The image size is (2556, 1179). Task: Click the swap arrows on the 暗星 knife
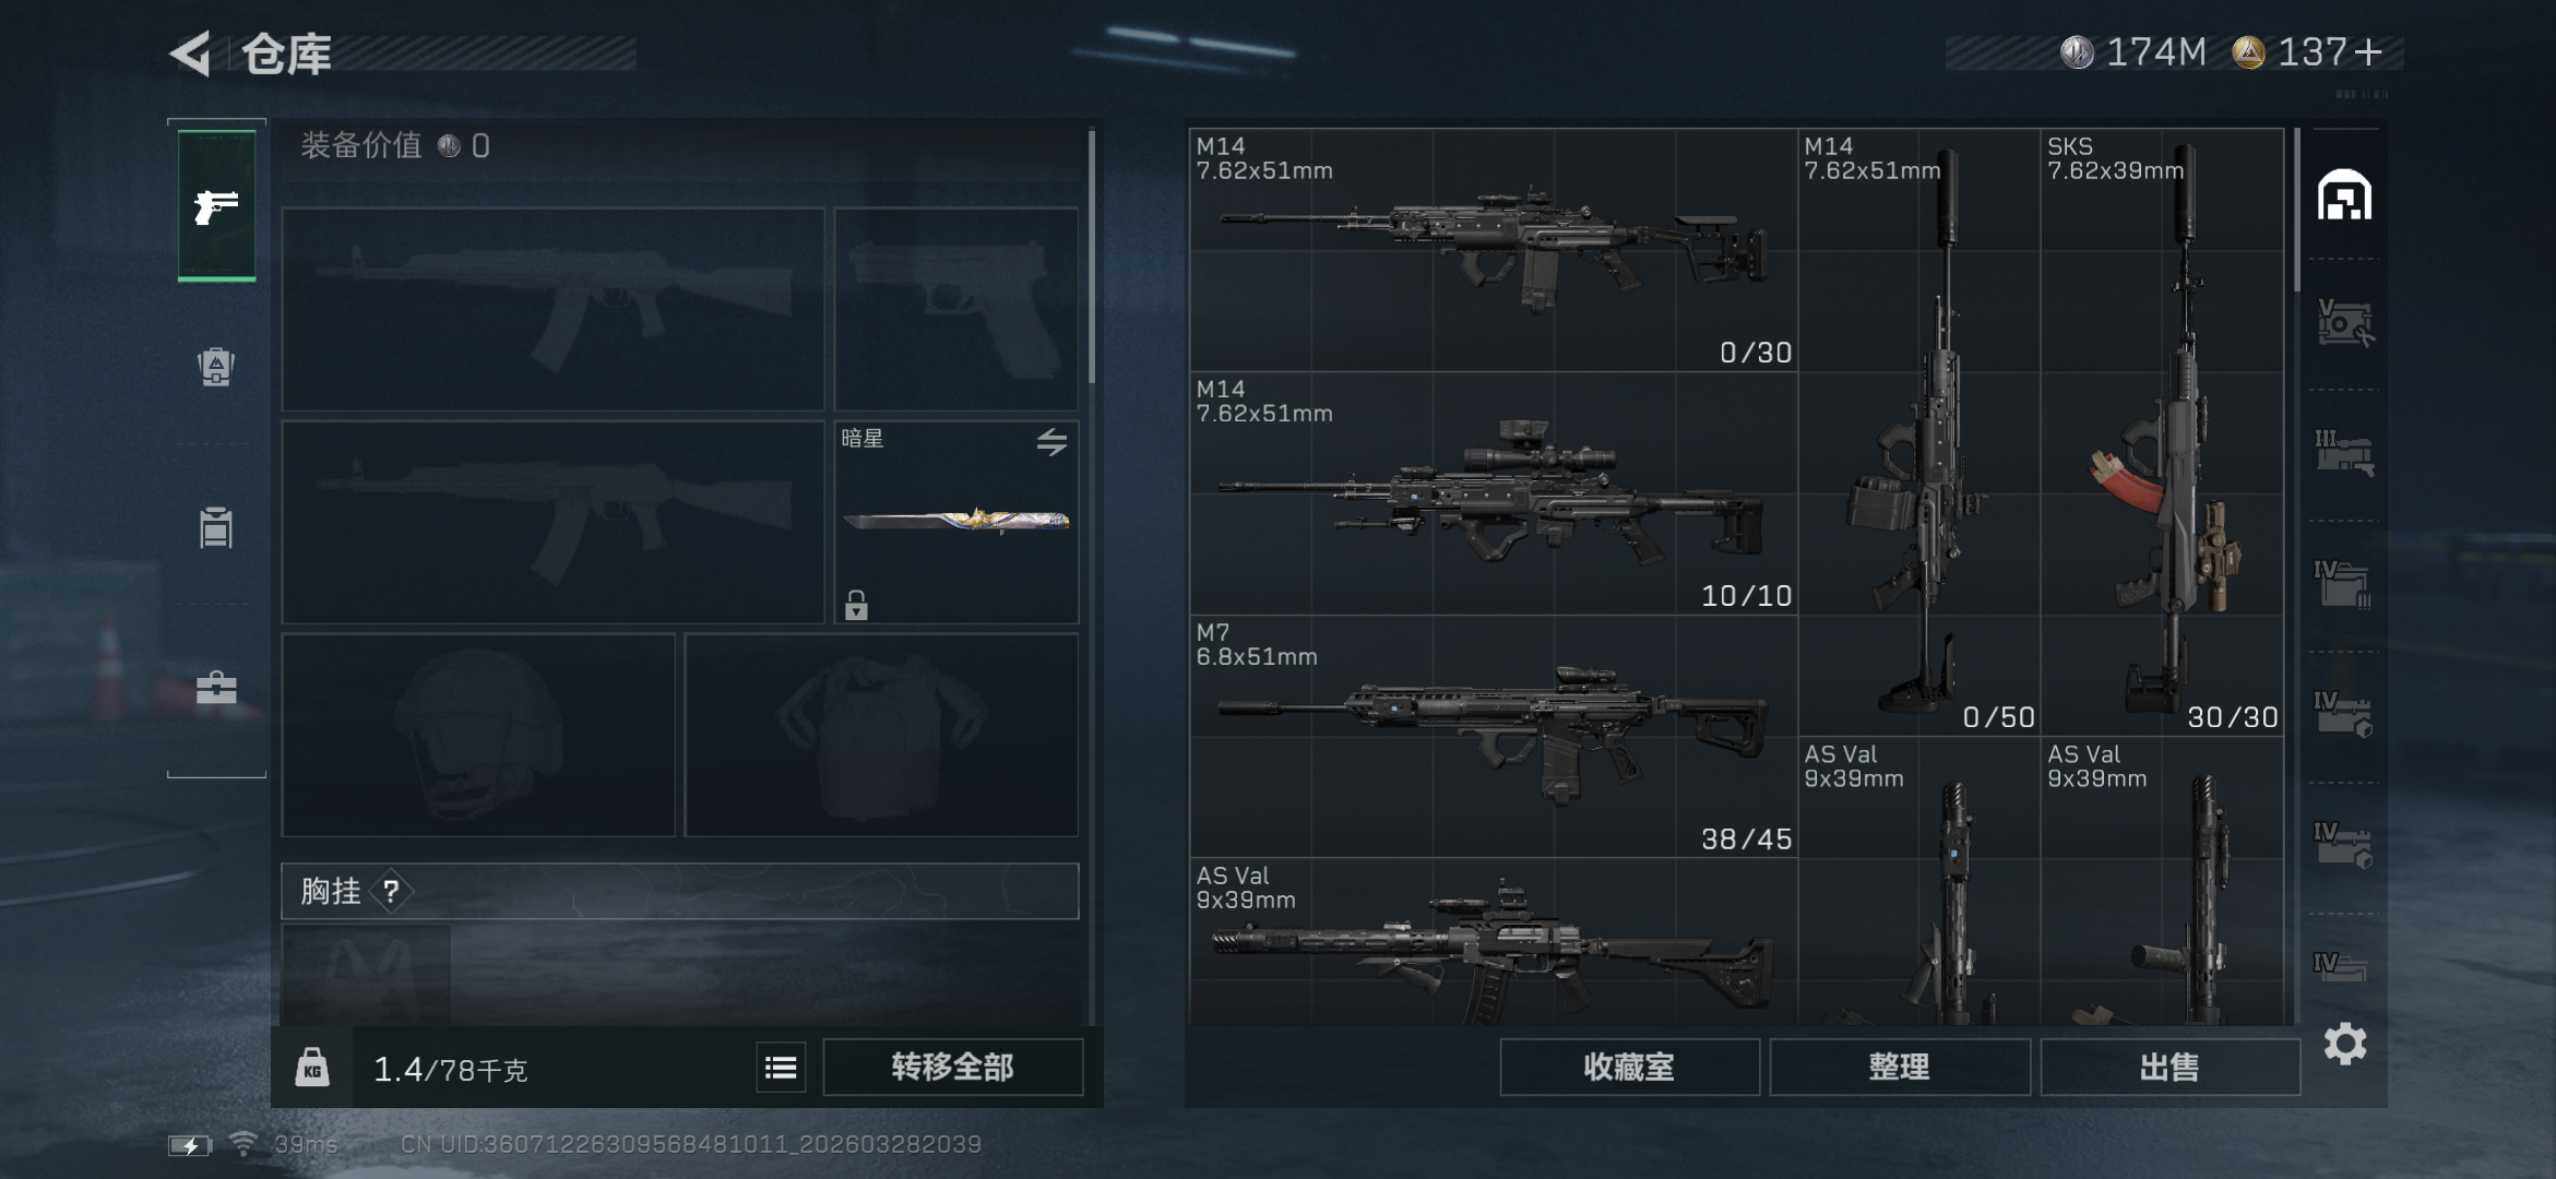(1051, 442)
